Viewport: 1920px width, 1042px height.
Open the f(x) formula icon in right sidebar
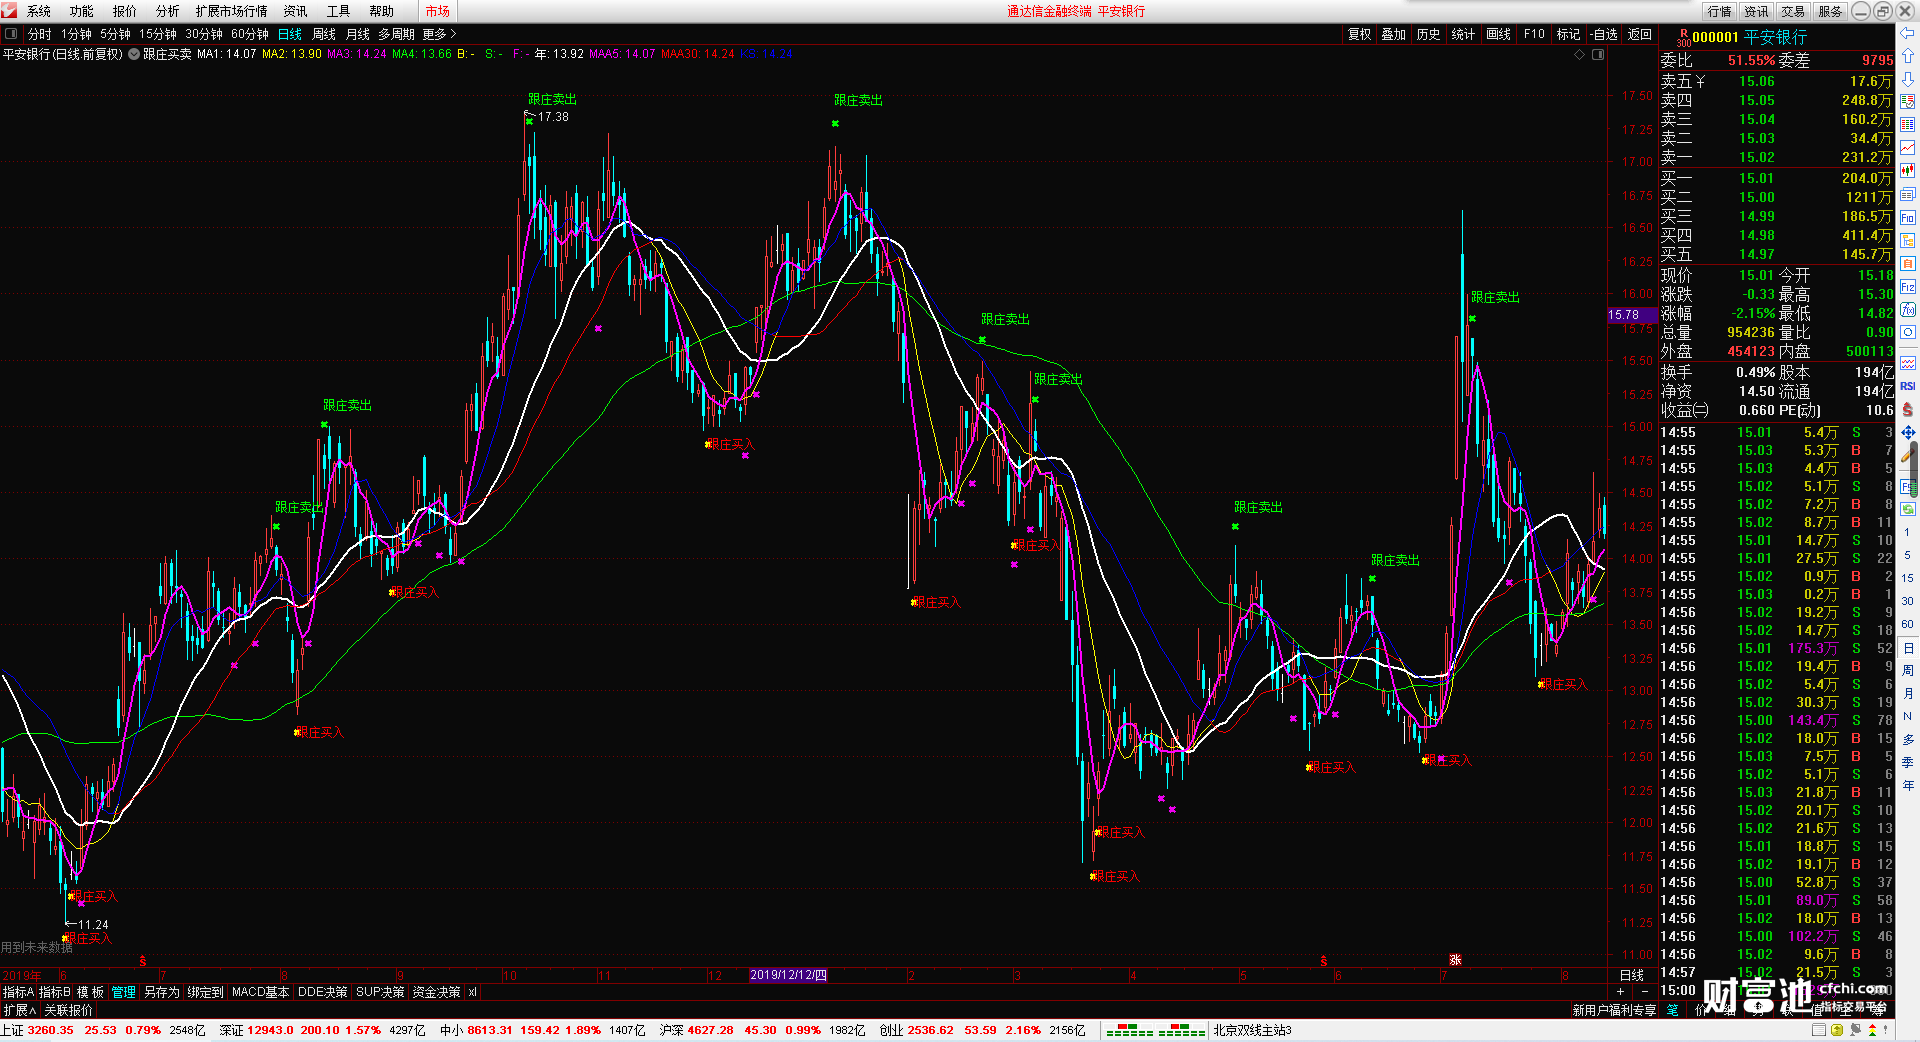click(1907, 308)
